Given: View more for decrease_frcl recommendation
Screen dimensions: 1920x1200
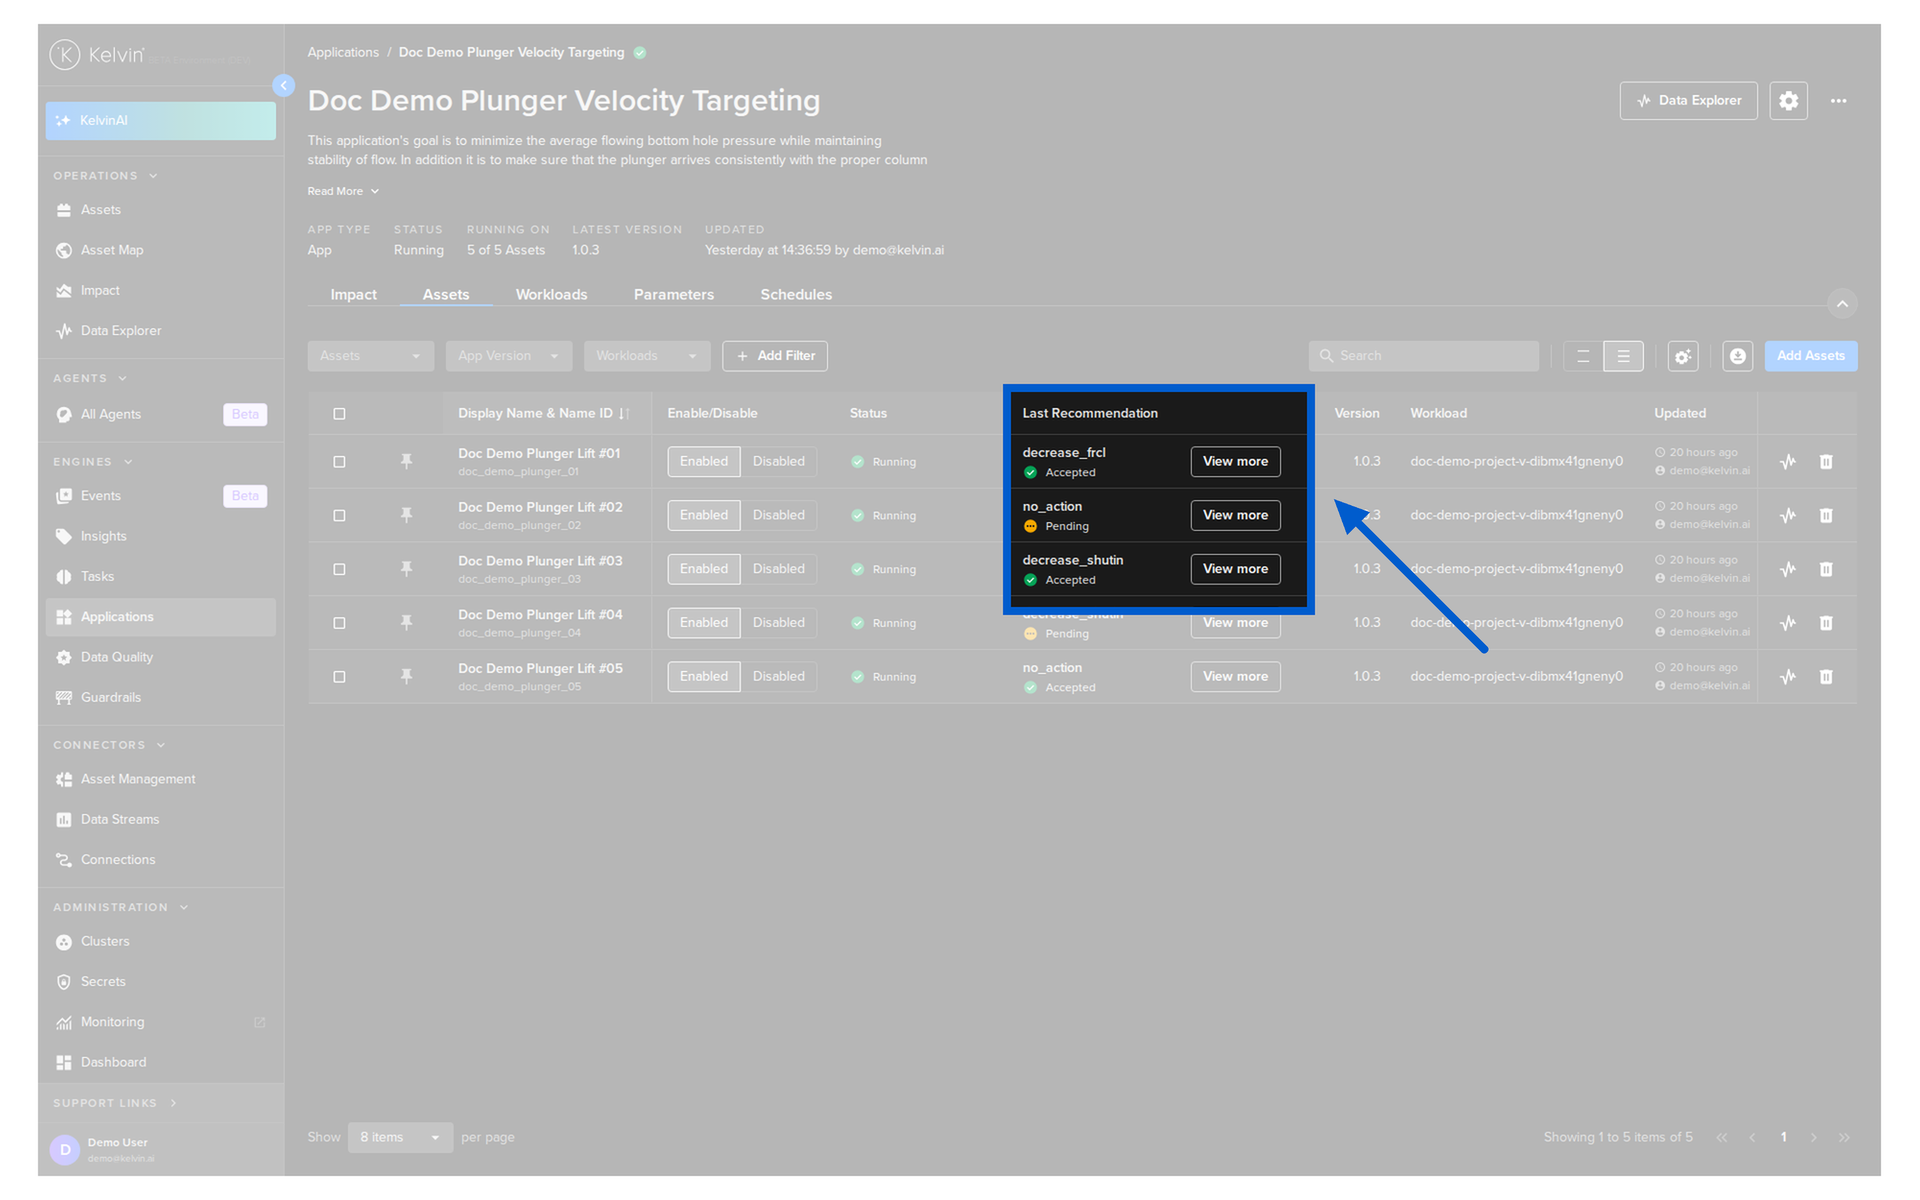Looking at the screenshot, I should (1235, 462).
